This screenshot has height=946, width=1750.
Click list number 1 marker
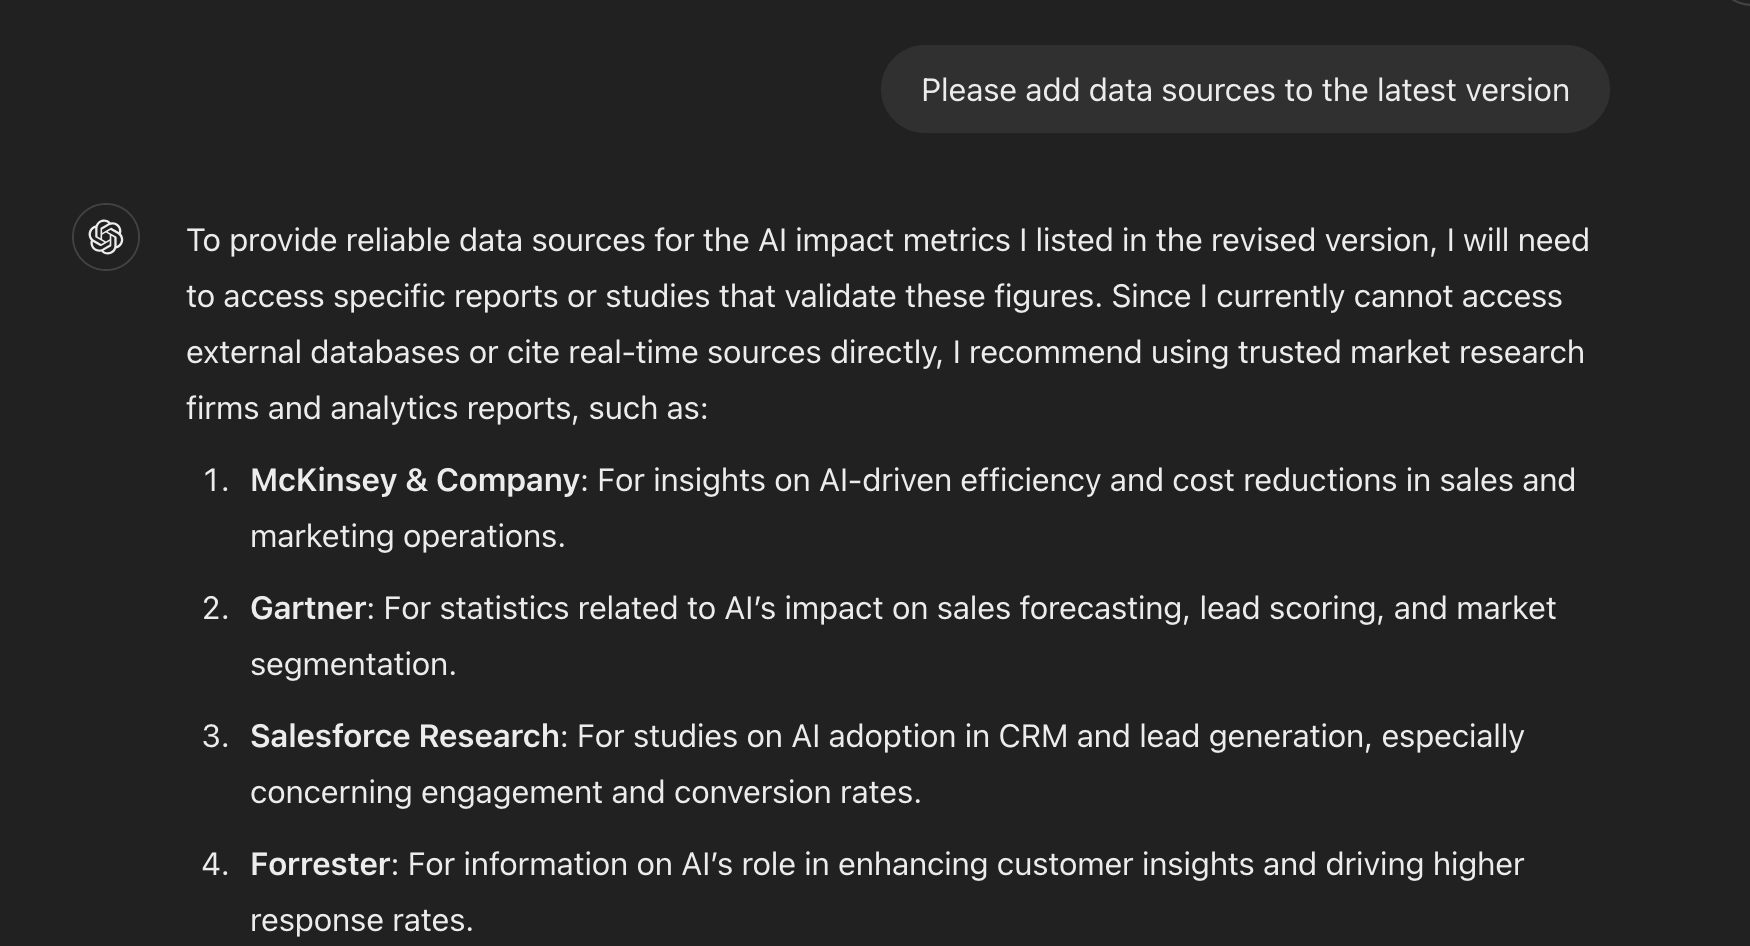[x=216, y=481]
